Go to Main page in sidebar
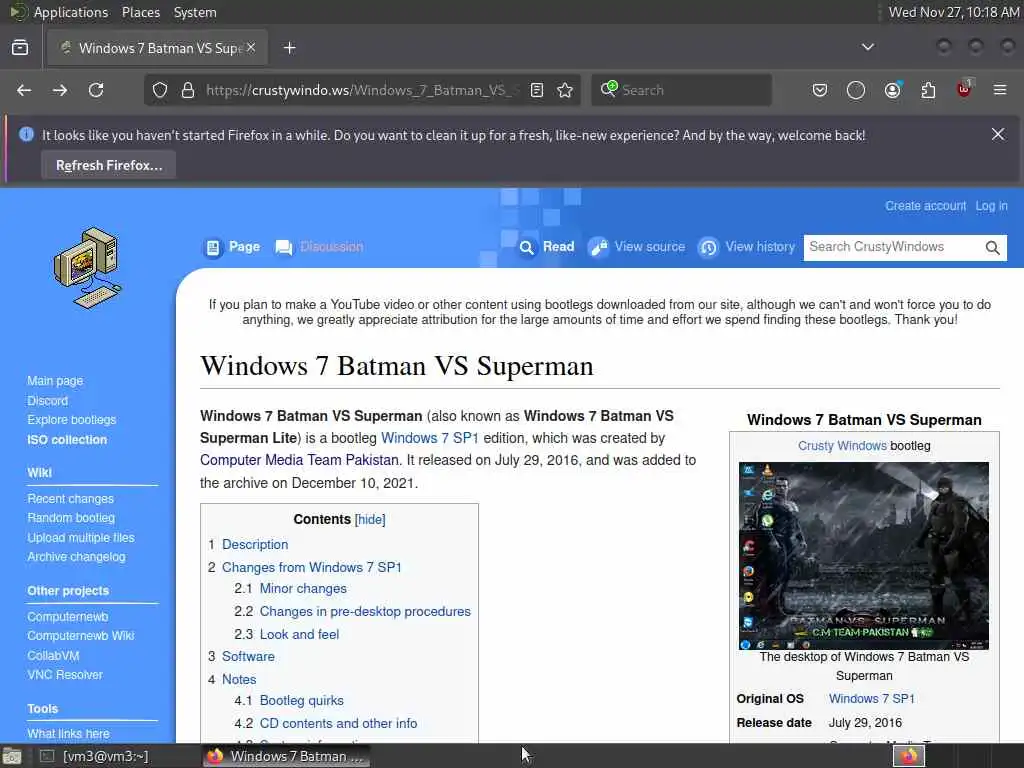The image size is (1024, 768). (55, 381)
